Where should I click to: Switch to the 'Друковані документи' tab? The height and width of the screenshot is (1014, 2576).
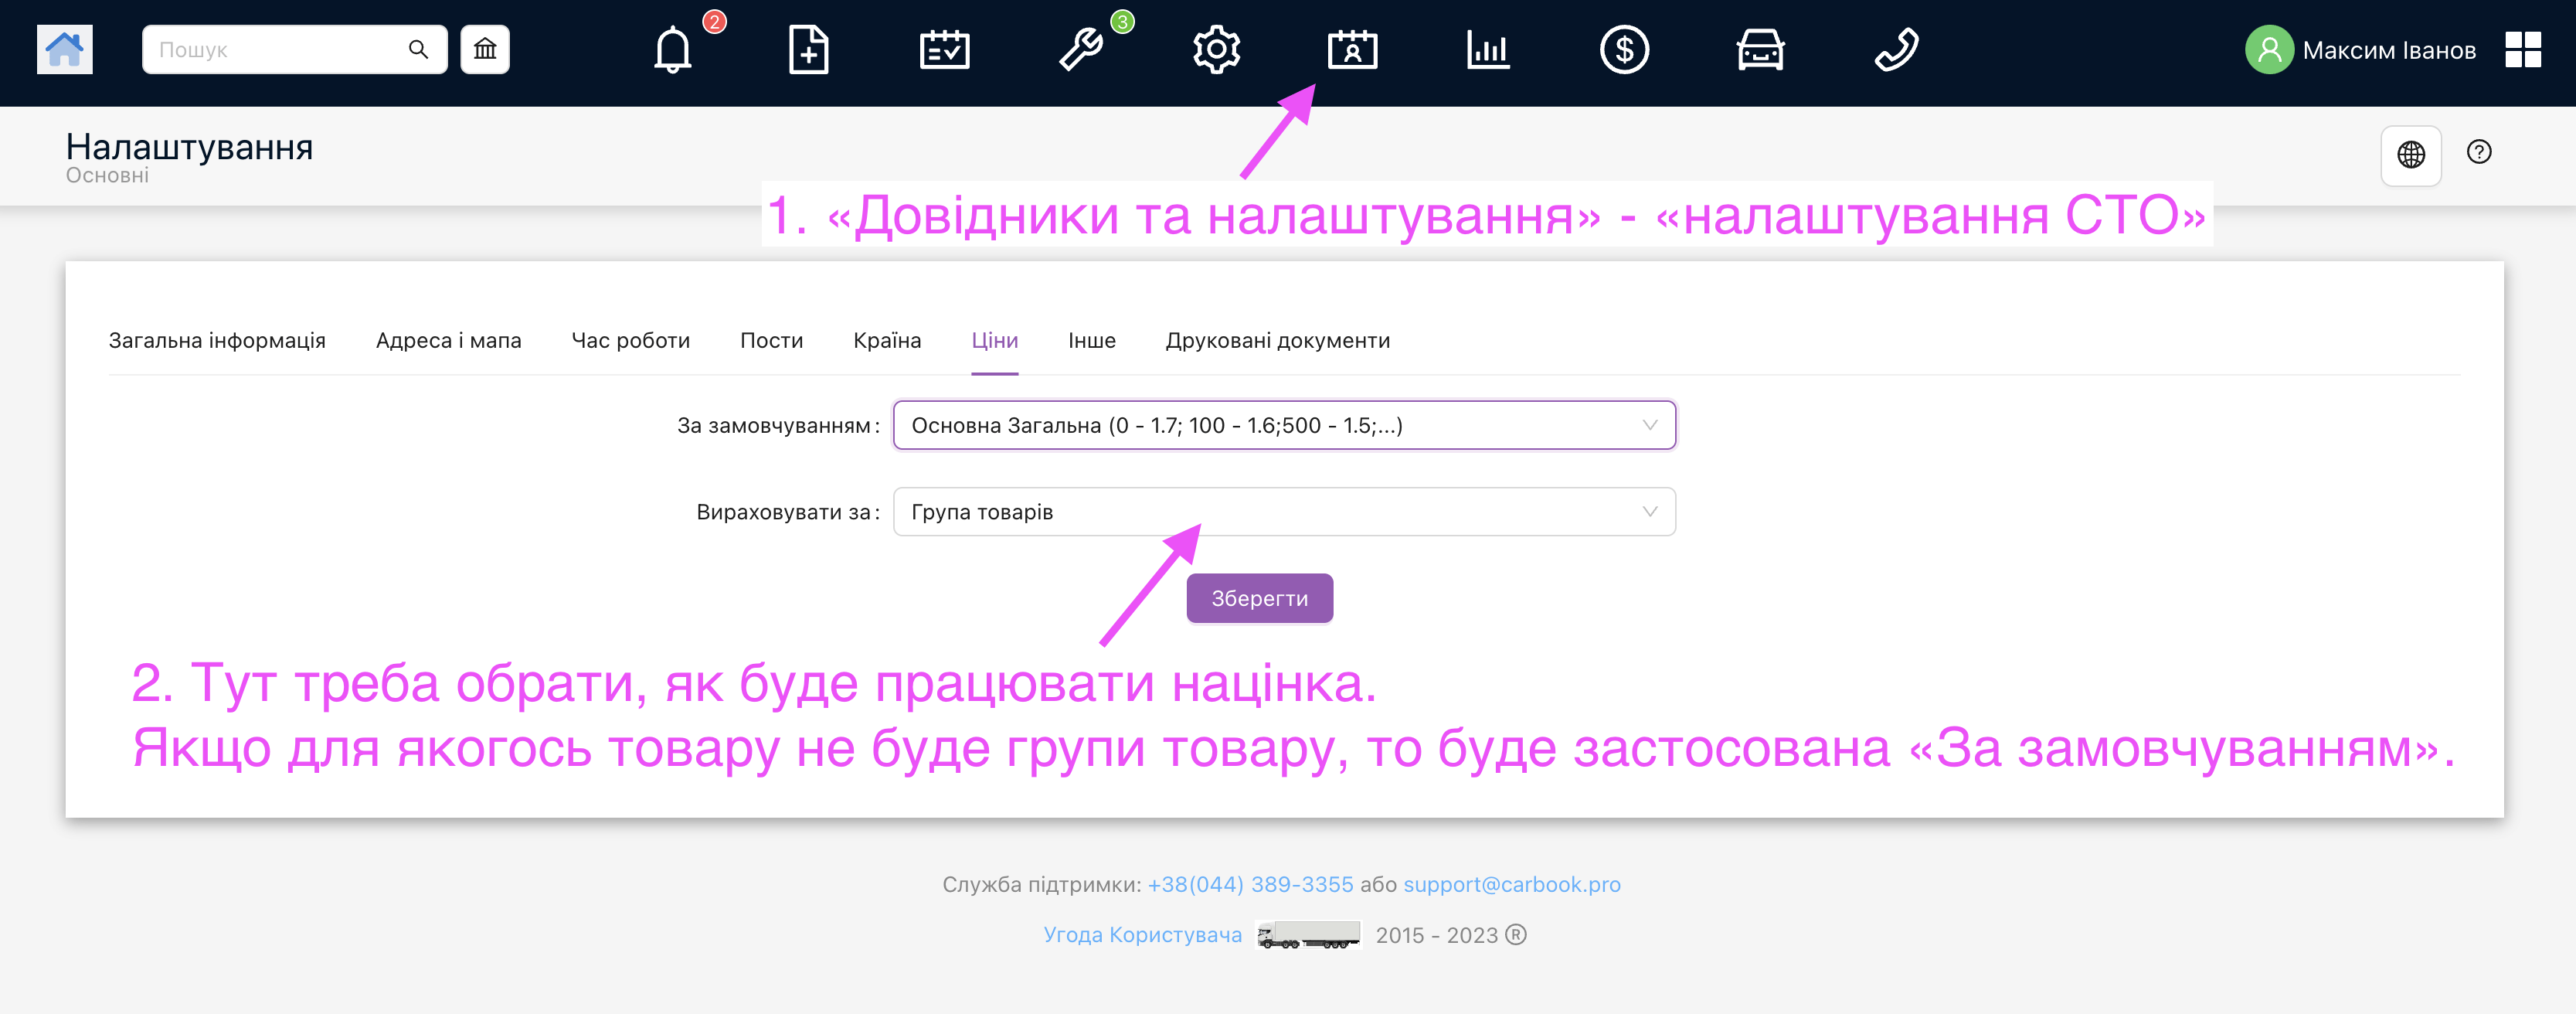pos(1277,341)
